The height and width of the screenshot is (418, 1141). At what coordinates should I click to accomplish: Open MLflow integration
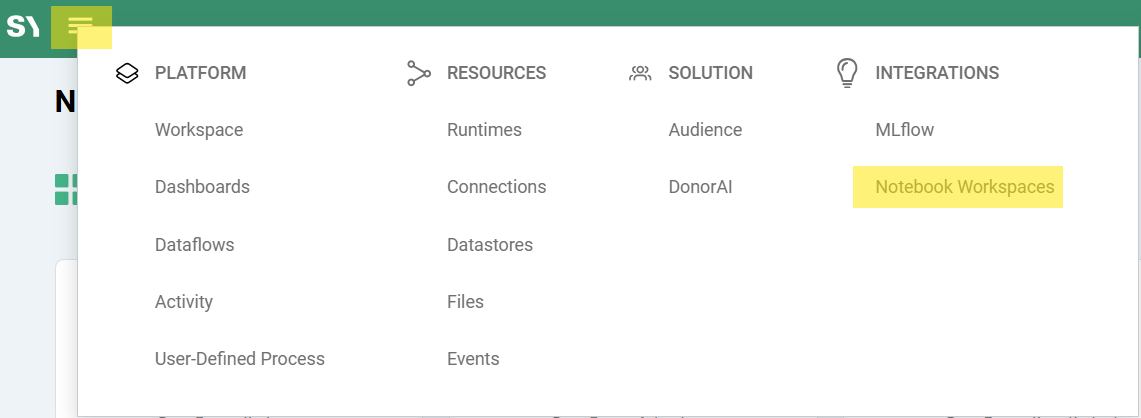coord(904,130)
